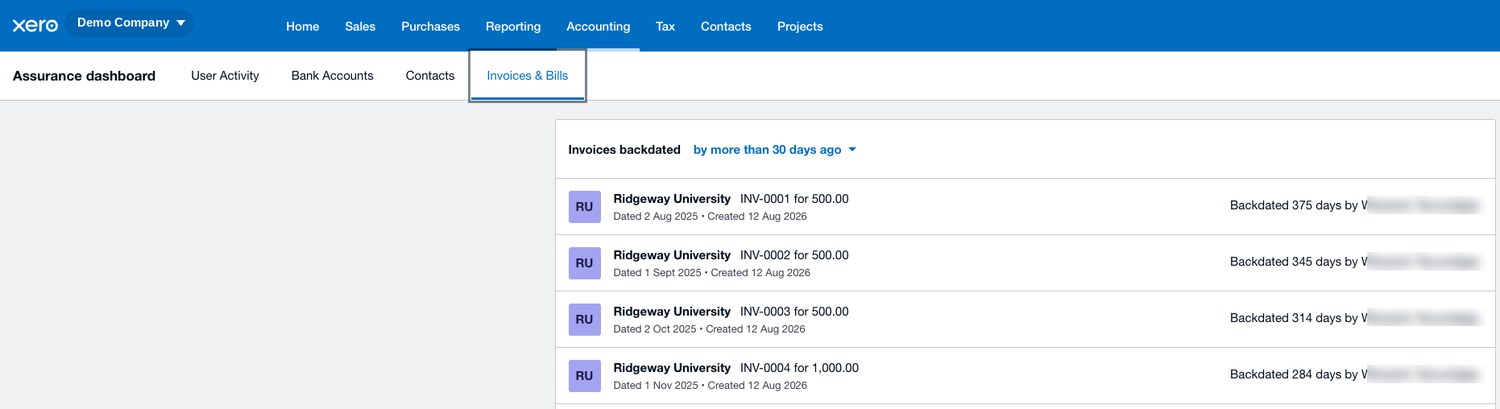Click the RU avatar for INV-0002
The width and height of the screenshot is (1500, 409).
coord(584,263)
